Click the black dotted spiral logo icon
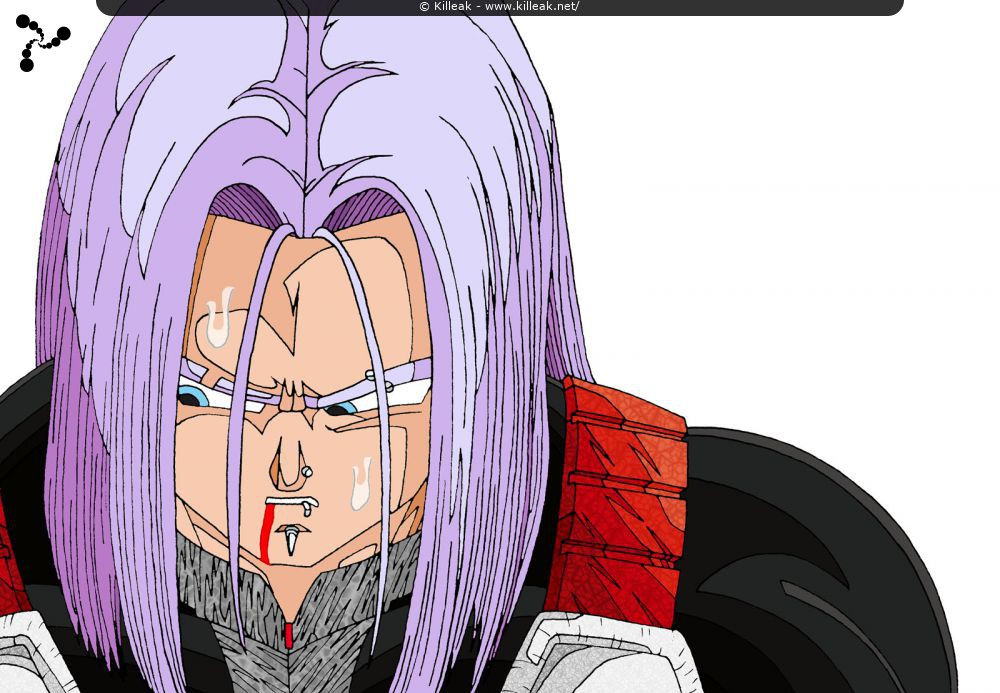The height and width of the screenshot is (693, 1000). point(43,43)
